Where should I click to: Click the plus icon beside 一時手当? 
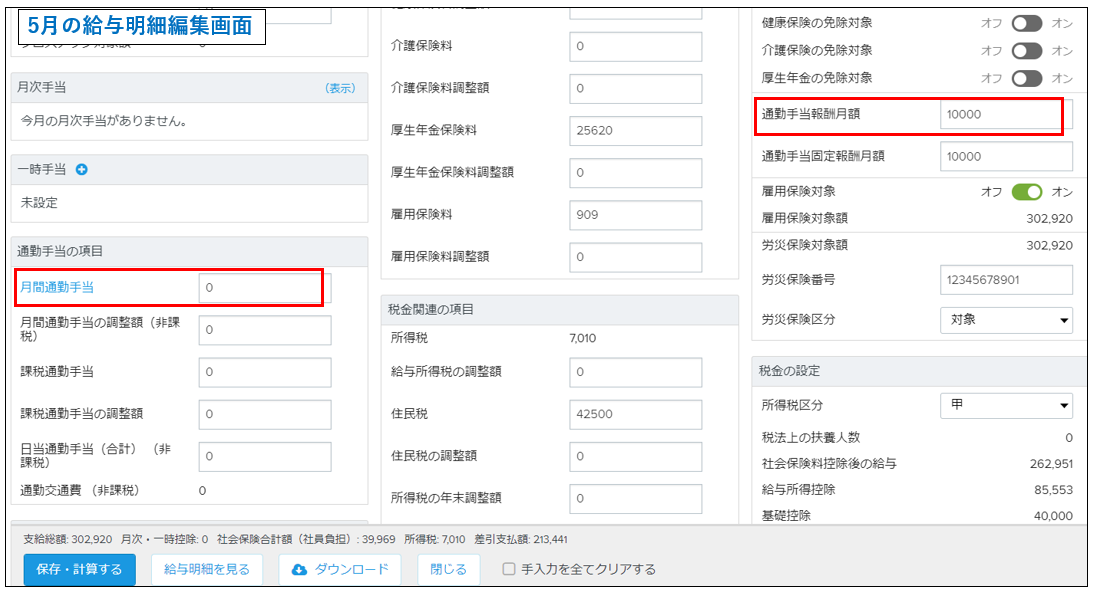pos(82,170)
